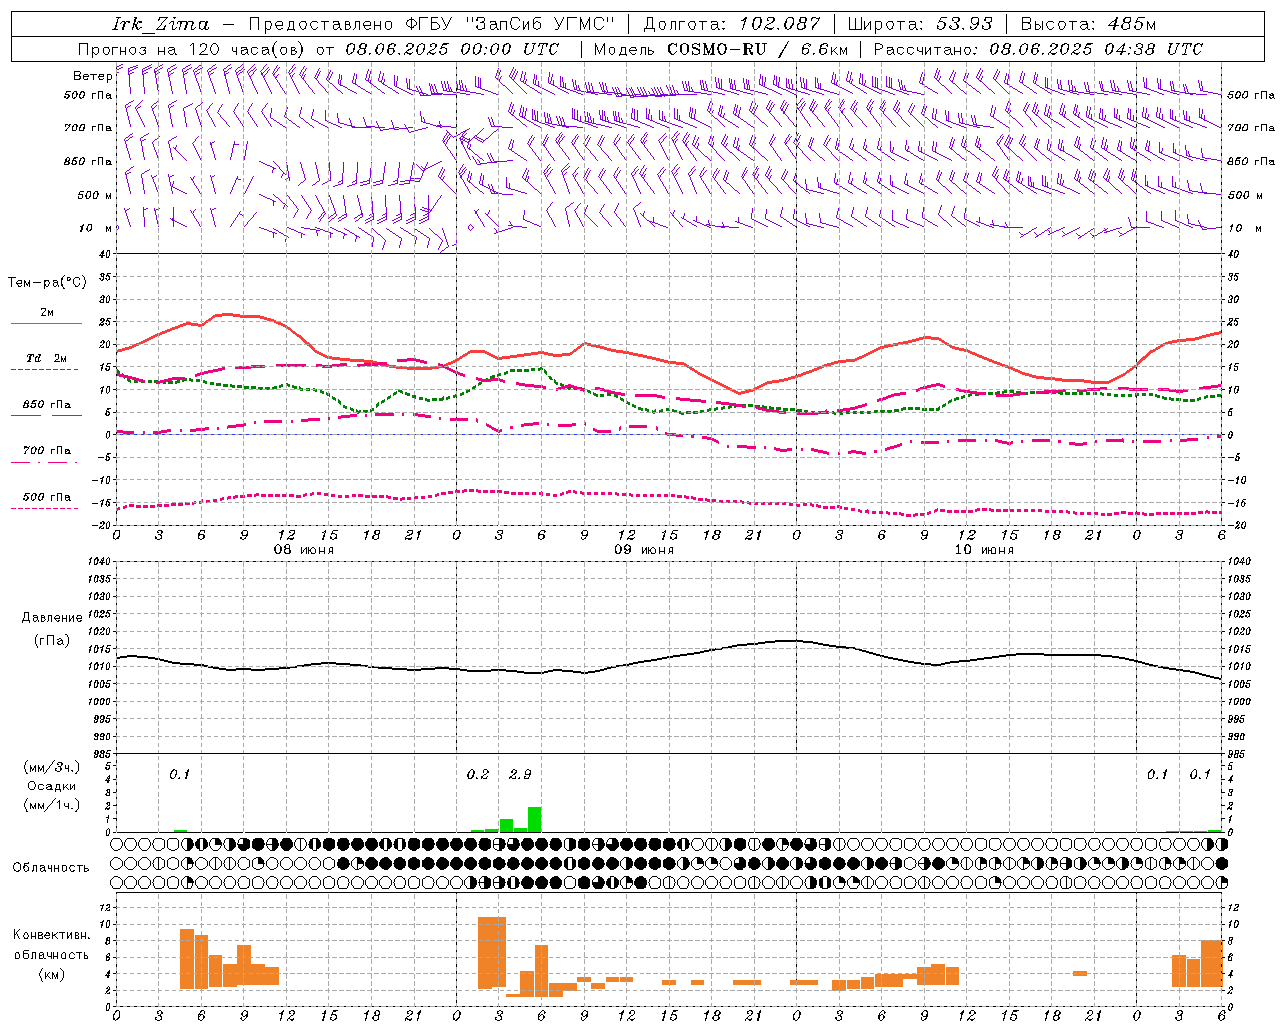The width and height of the screenshot is (1280, 1024).
Task: Click the tallest orange convective cloud bar
Action: pyautogui.click(x=492, y=953)
